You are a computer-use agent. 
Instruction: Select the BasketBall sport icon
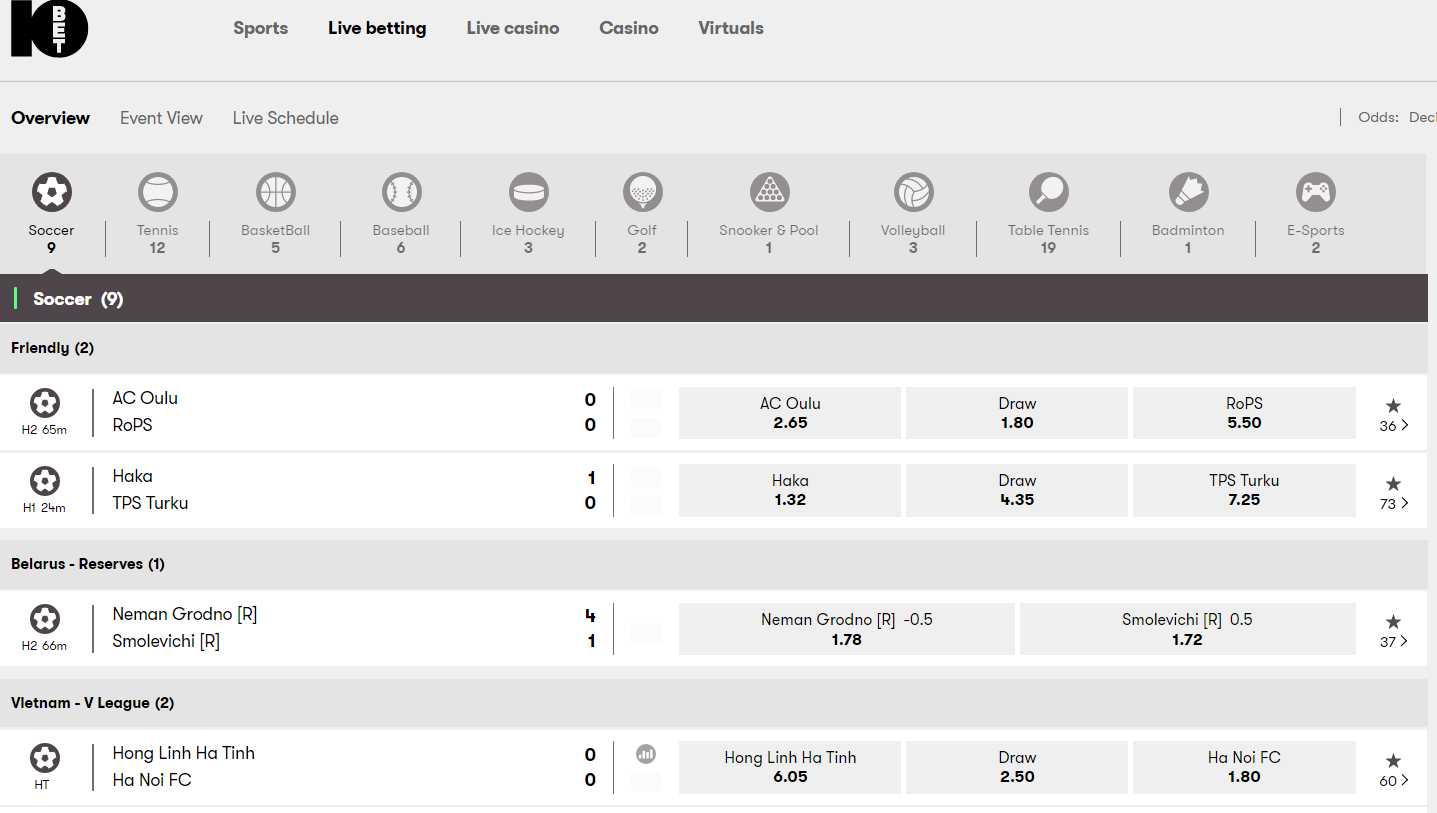coord(276,191)
